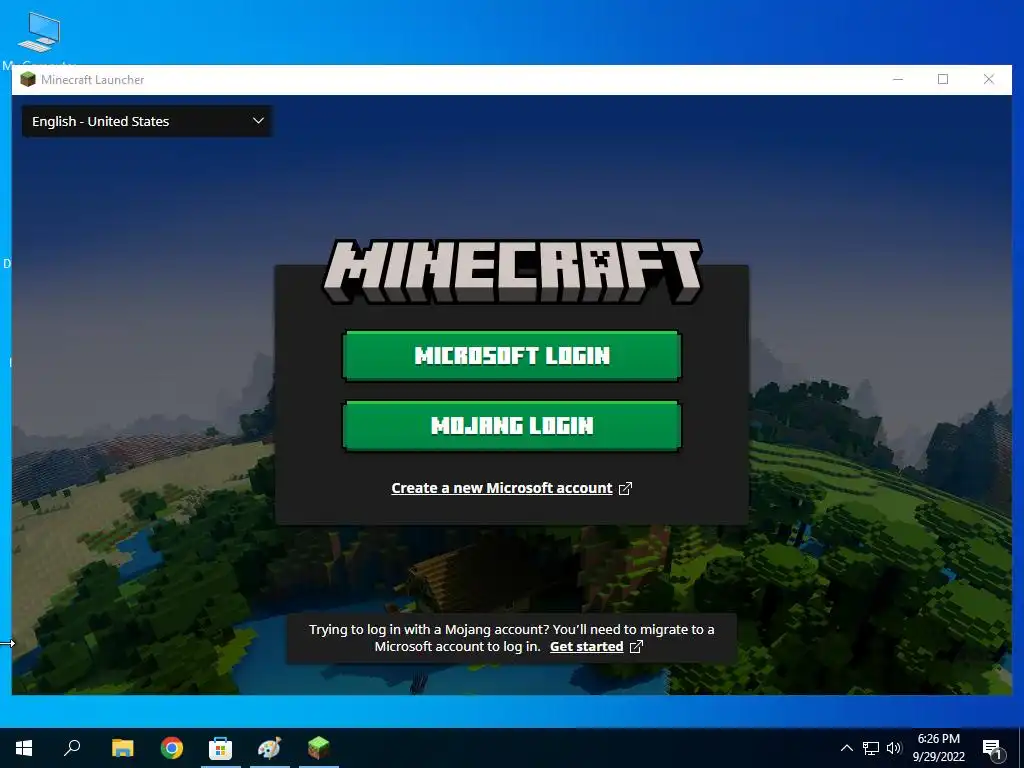Open the clock showing 6:26 PM
The width and height of the screenshot is (1024, 768).
point(938,748)
